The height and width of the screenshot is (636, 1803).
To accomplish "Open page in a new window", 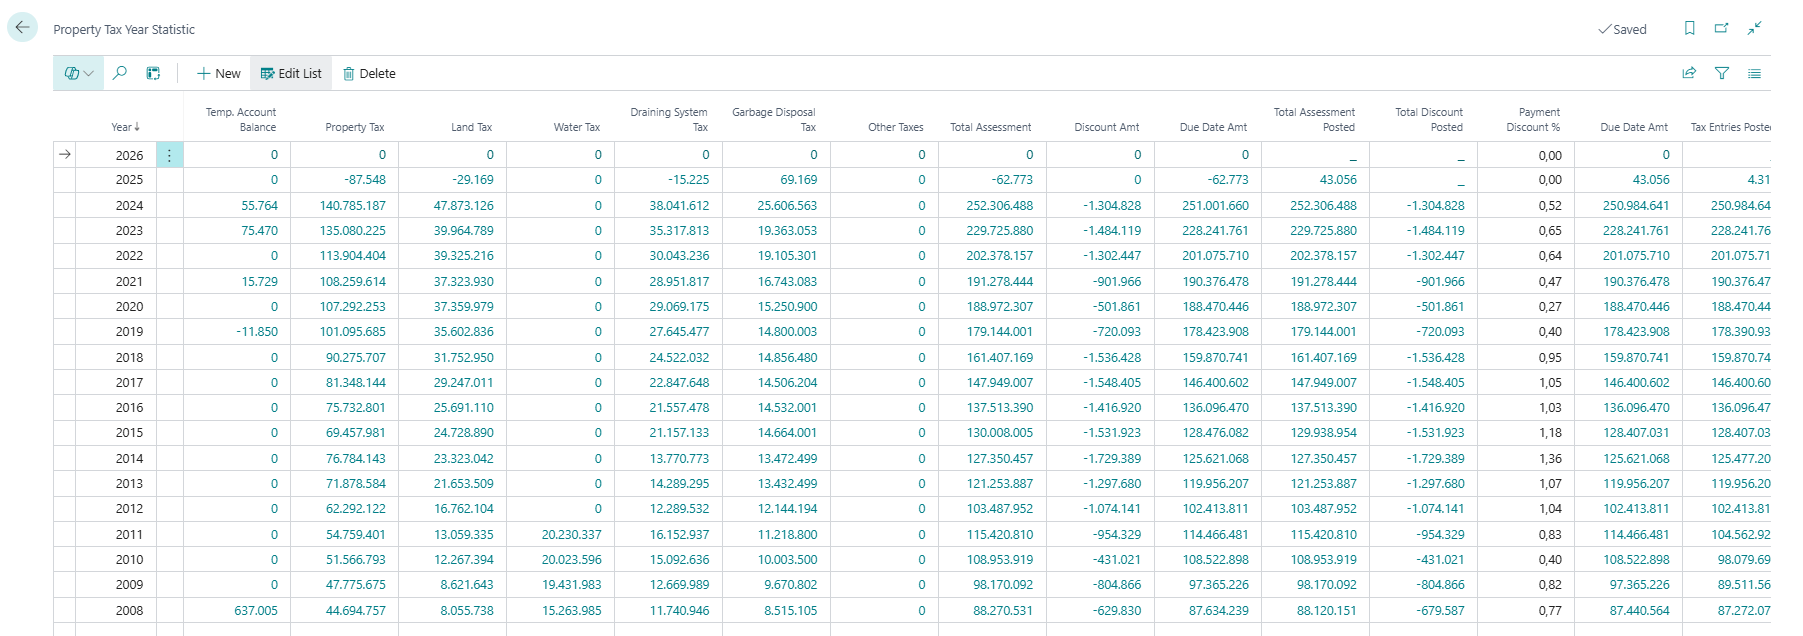I will point(1721,28).
